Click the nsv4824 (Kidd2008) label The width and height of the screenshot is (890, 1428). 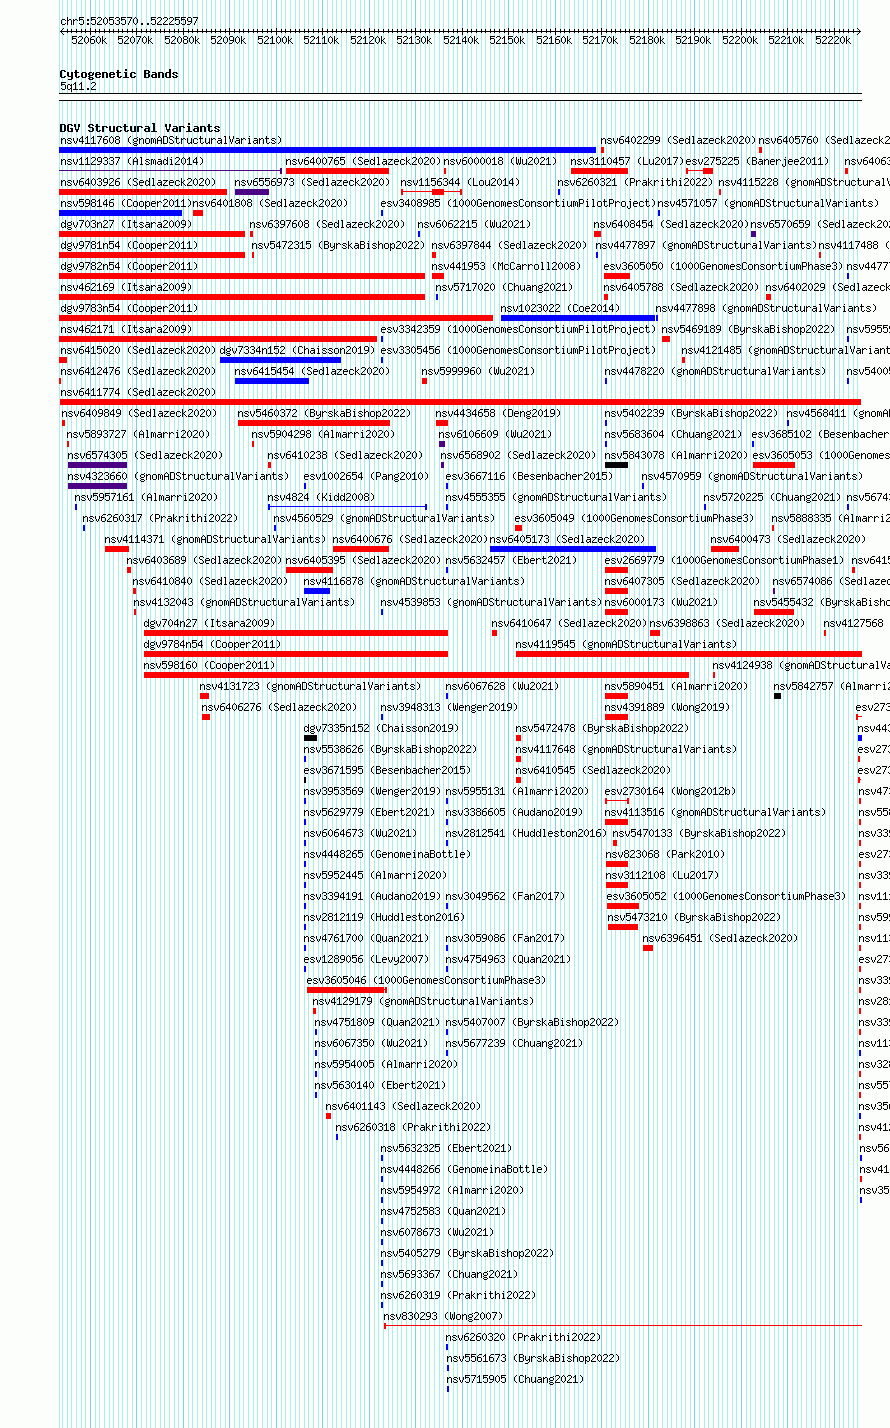(321, 497)
